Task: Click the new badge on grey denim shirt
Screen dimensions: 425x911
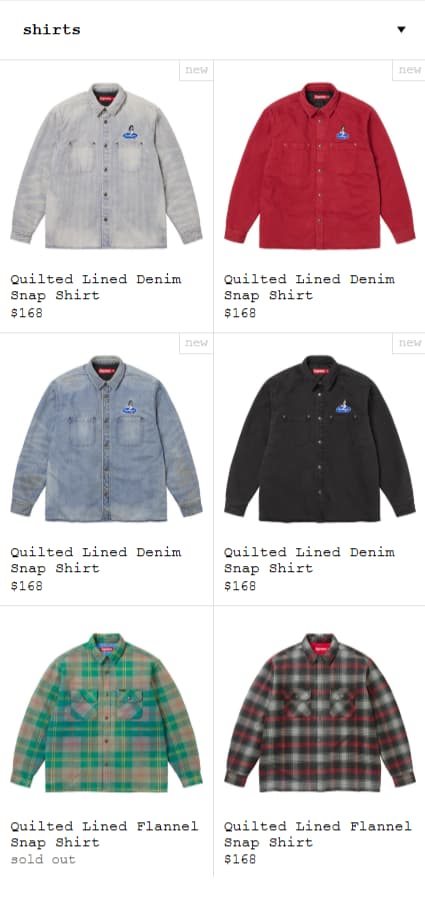Action: [x=196, y=70]
